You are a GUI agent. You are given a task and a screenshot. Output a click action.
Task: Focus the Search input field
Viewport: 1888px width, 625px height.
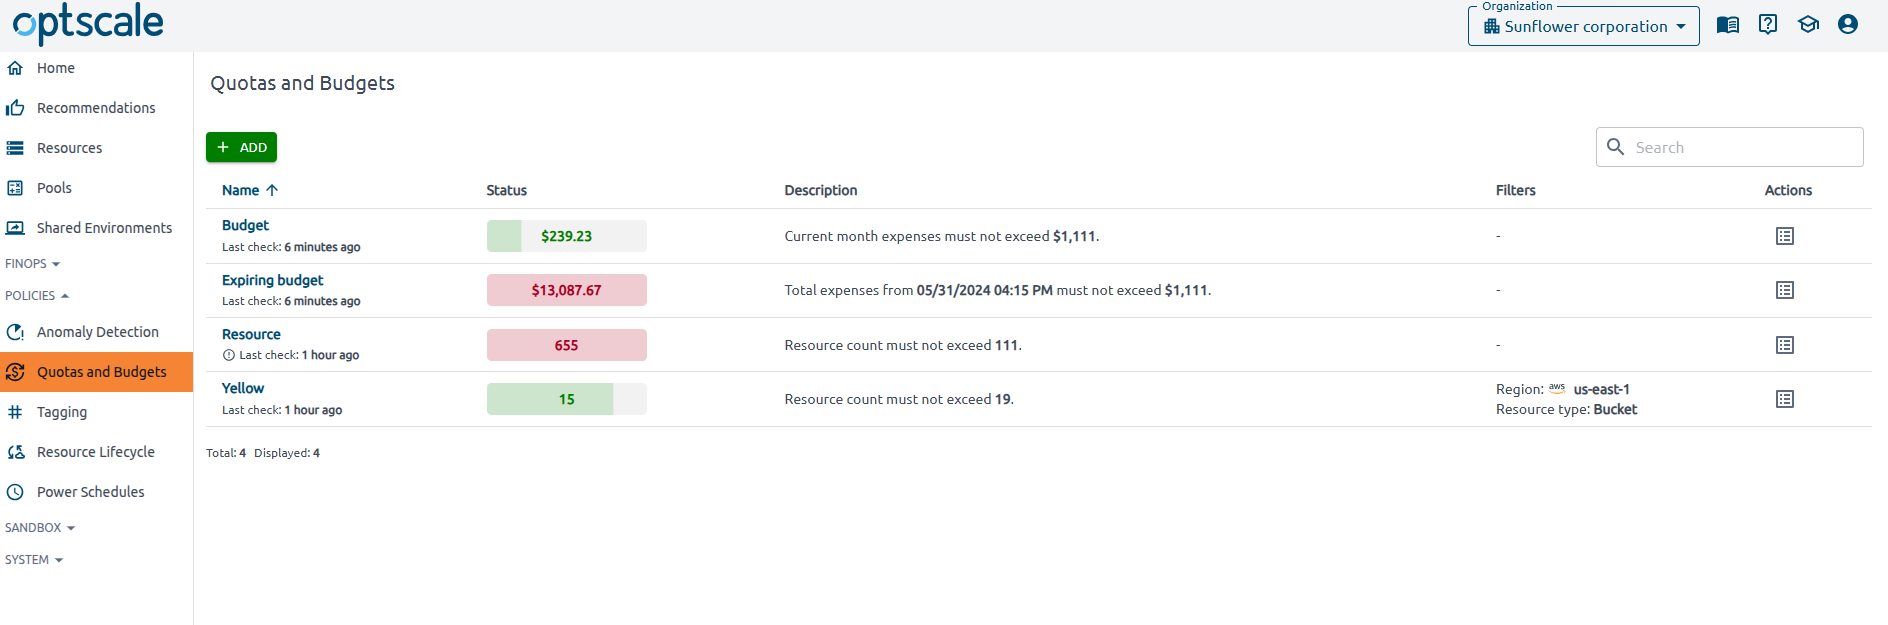(1729, 147)
